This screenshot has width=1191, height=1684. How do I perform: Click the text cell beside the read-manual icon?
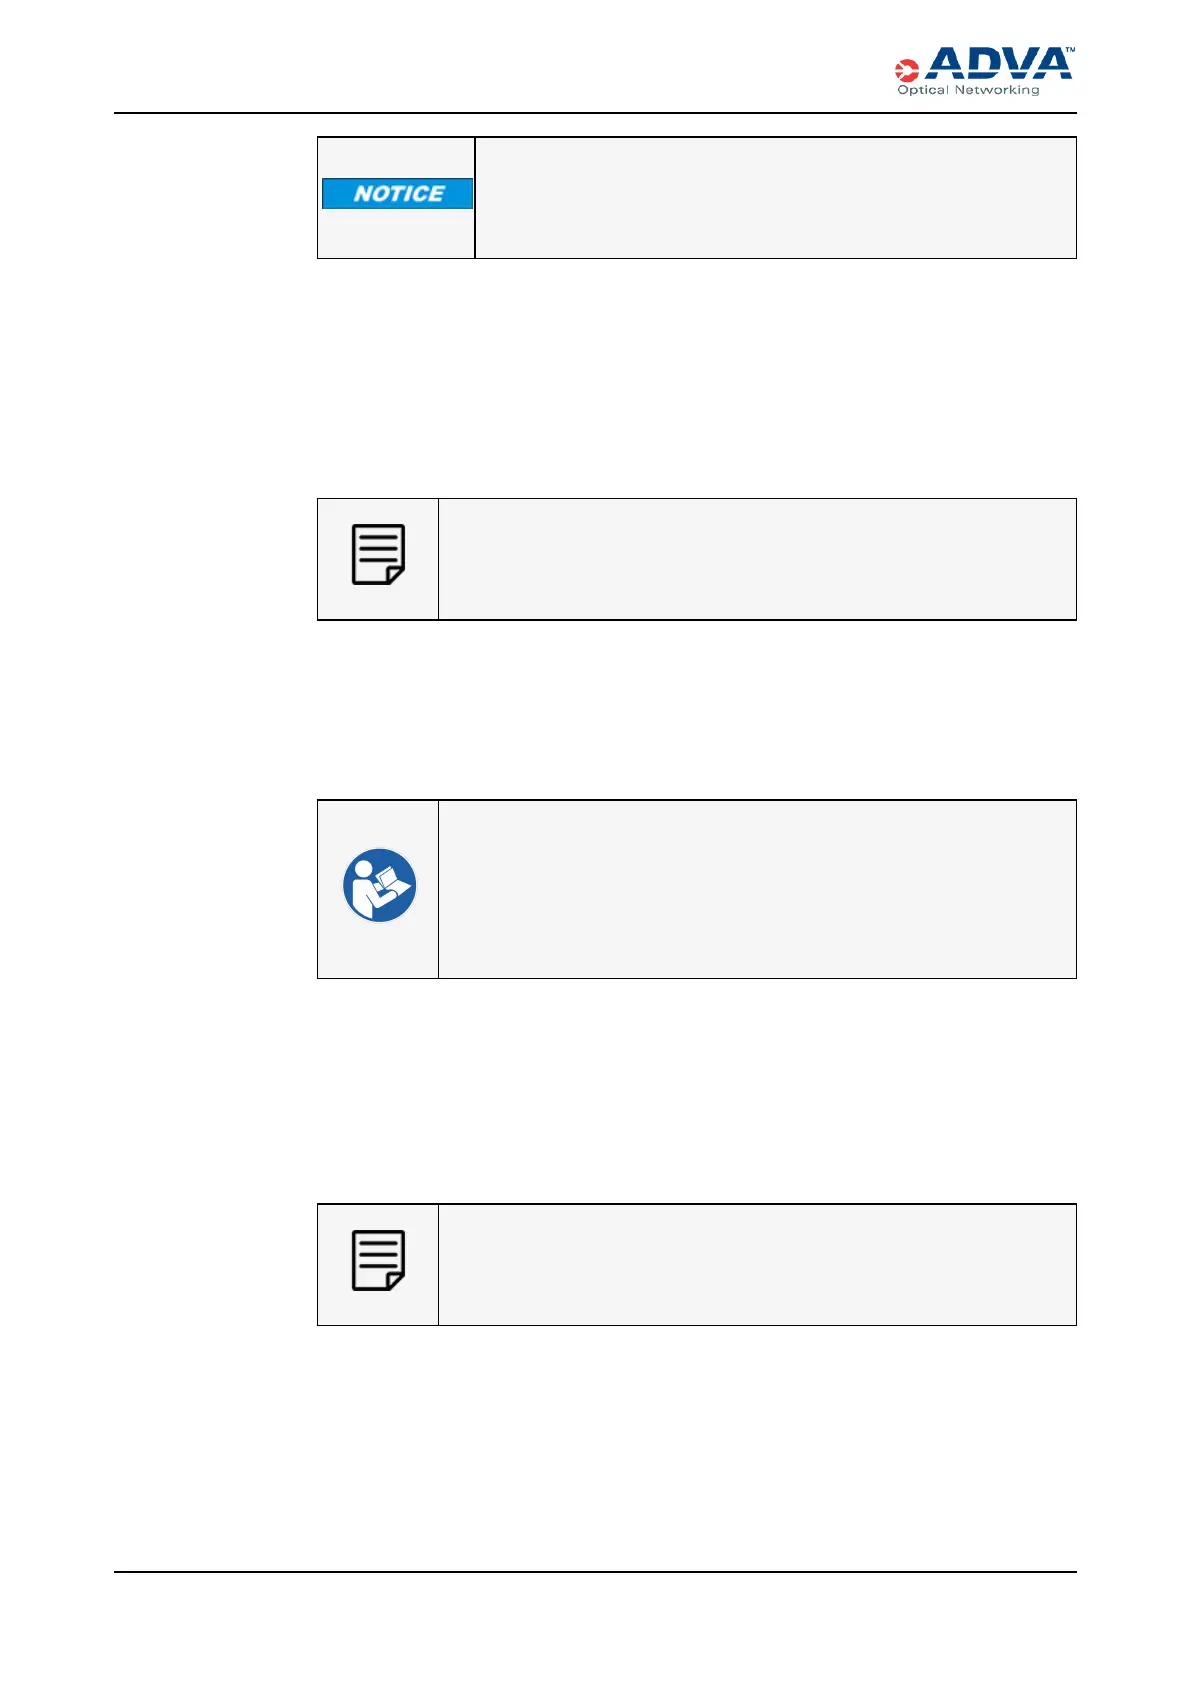click(x=757, y=889)
